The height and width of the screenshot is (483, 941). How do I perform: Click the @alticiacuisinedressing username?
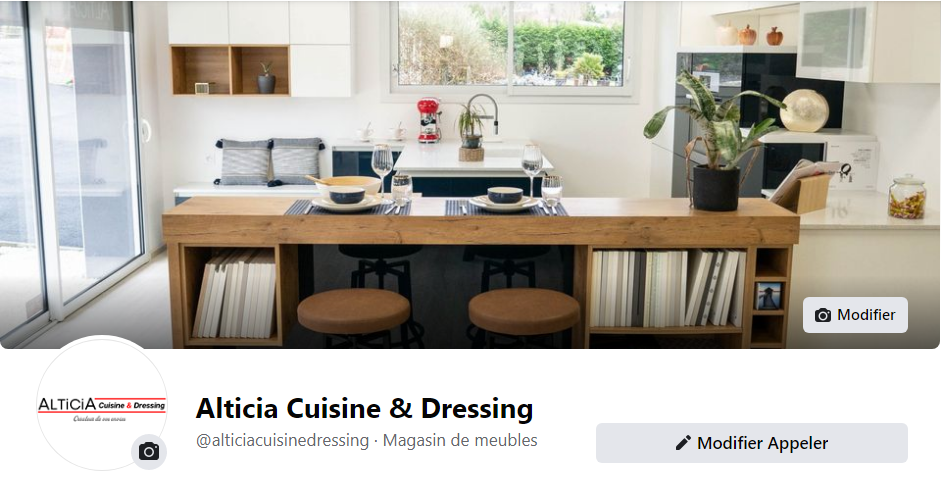[282, 440]
